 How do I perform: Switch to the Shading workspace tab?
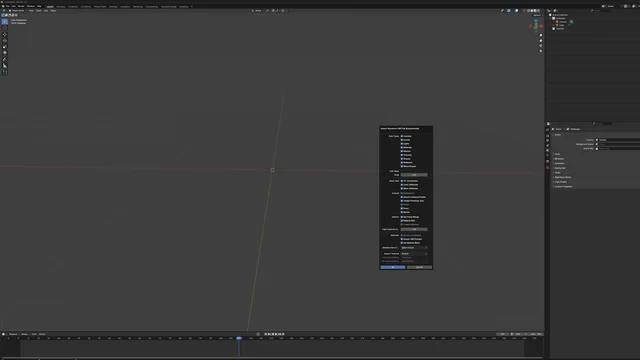point(113,7)
